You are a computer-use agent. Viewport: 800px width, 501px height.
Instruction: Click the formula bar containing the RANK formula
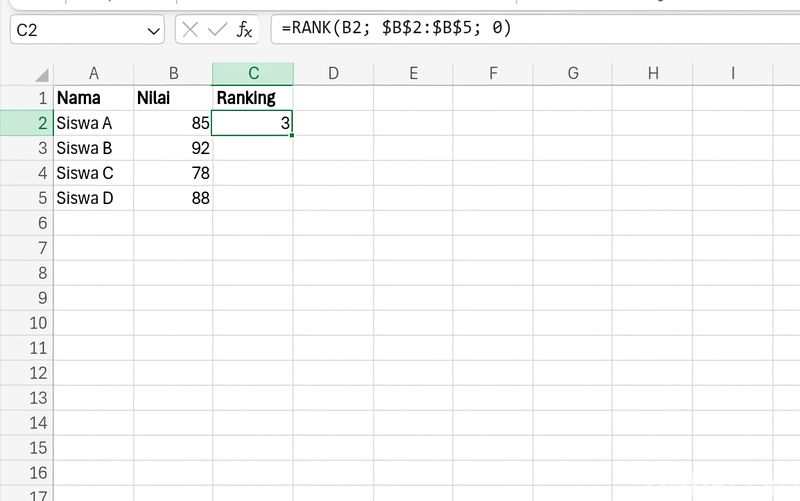click(x=535, y=29)
